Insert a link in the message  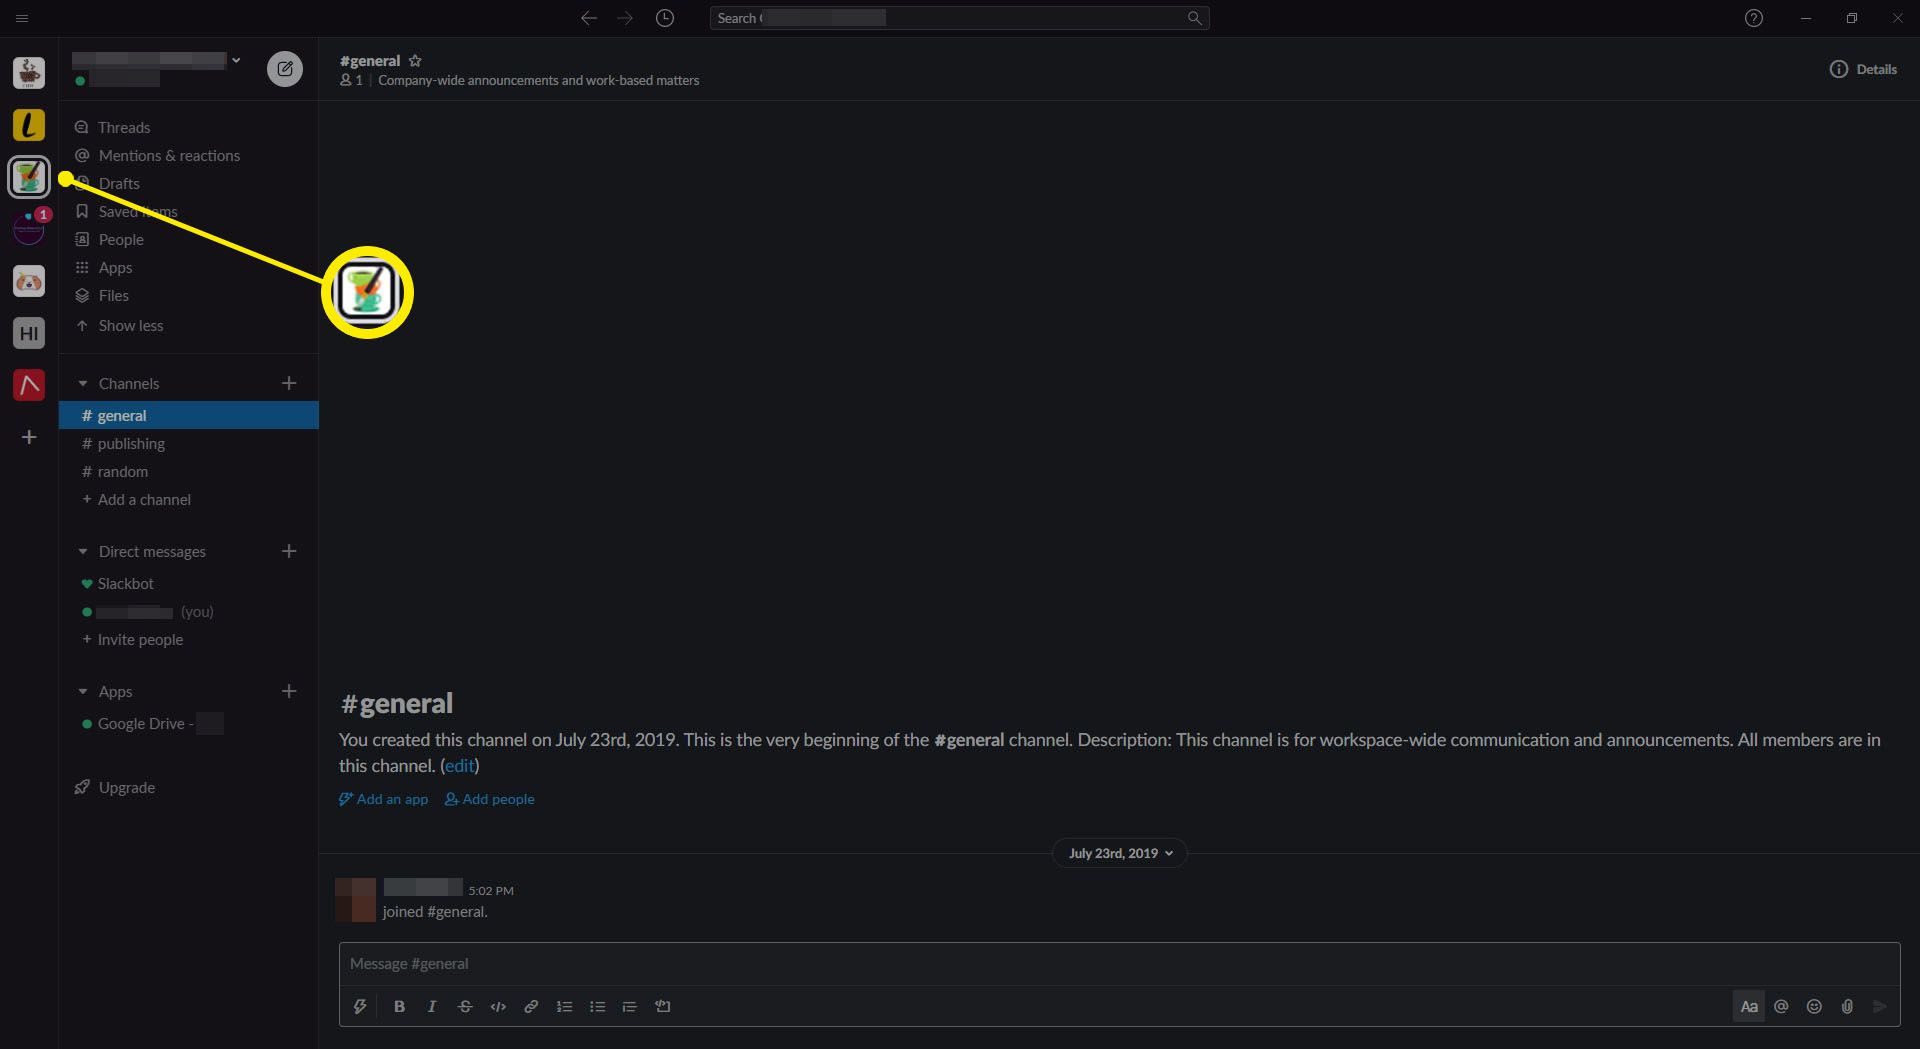coord(531,1006)
